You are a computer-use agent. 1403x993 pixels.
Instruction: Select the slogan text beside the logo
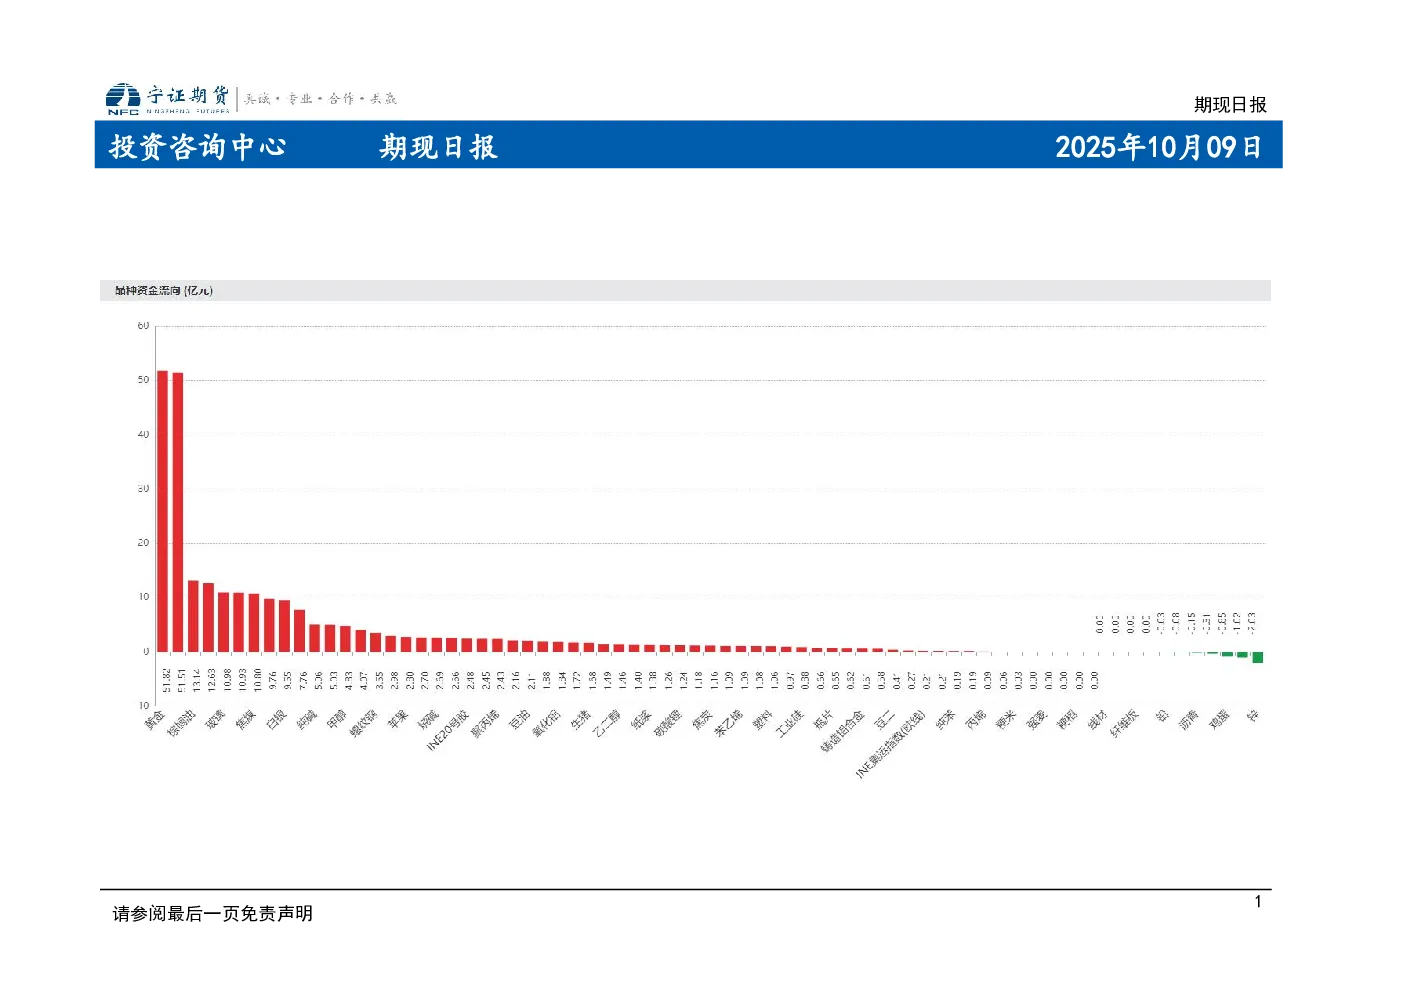(321, 99)
